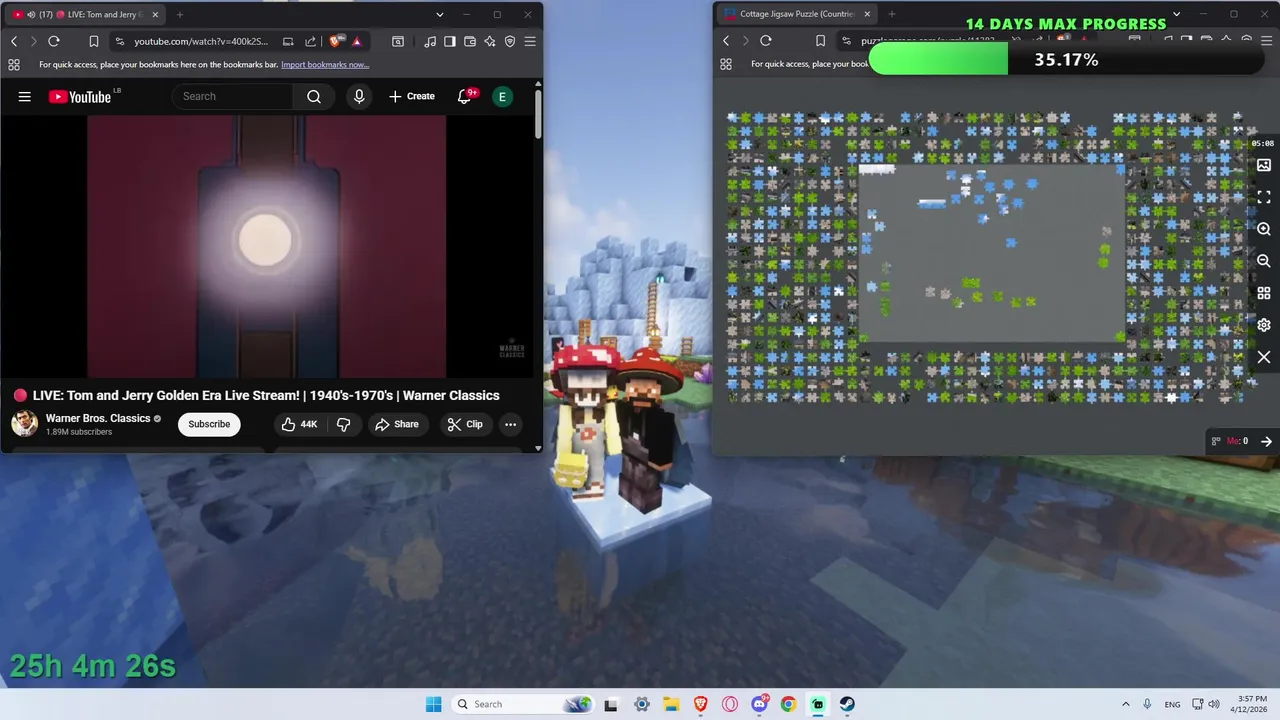Open YouTube hamburger guide menu

(25, 96)
